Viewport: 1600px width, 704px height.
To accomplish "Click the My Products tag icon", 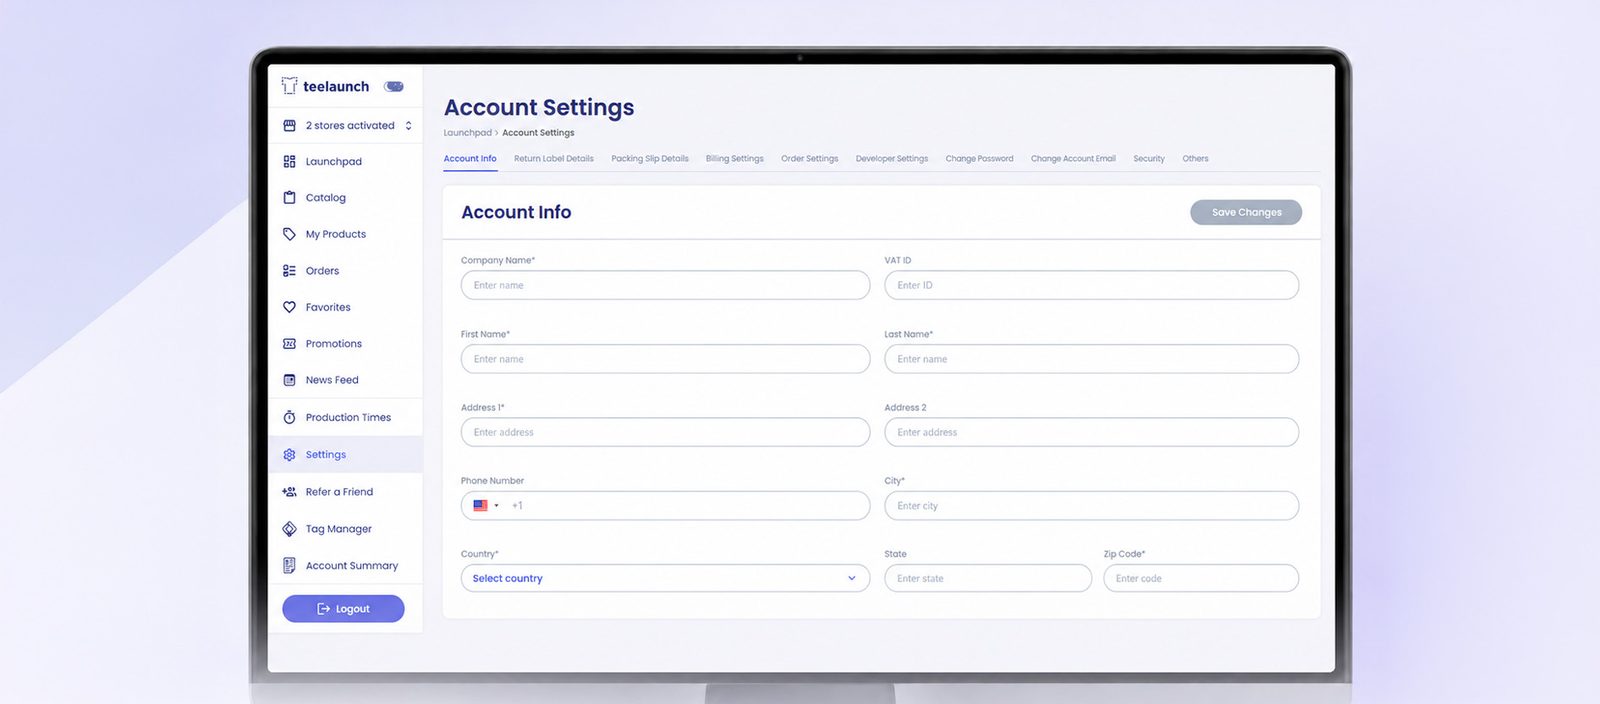I will click(x=289, y=234).
